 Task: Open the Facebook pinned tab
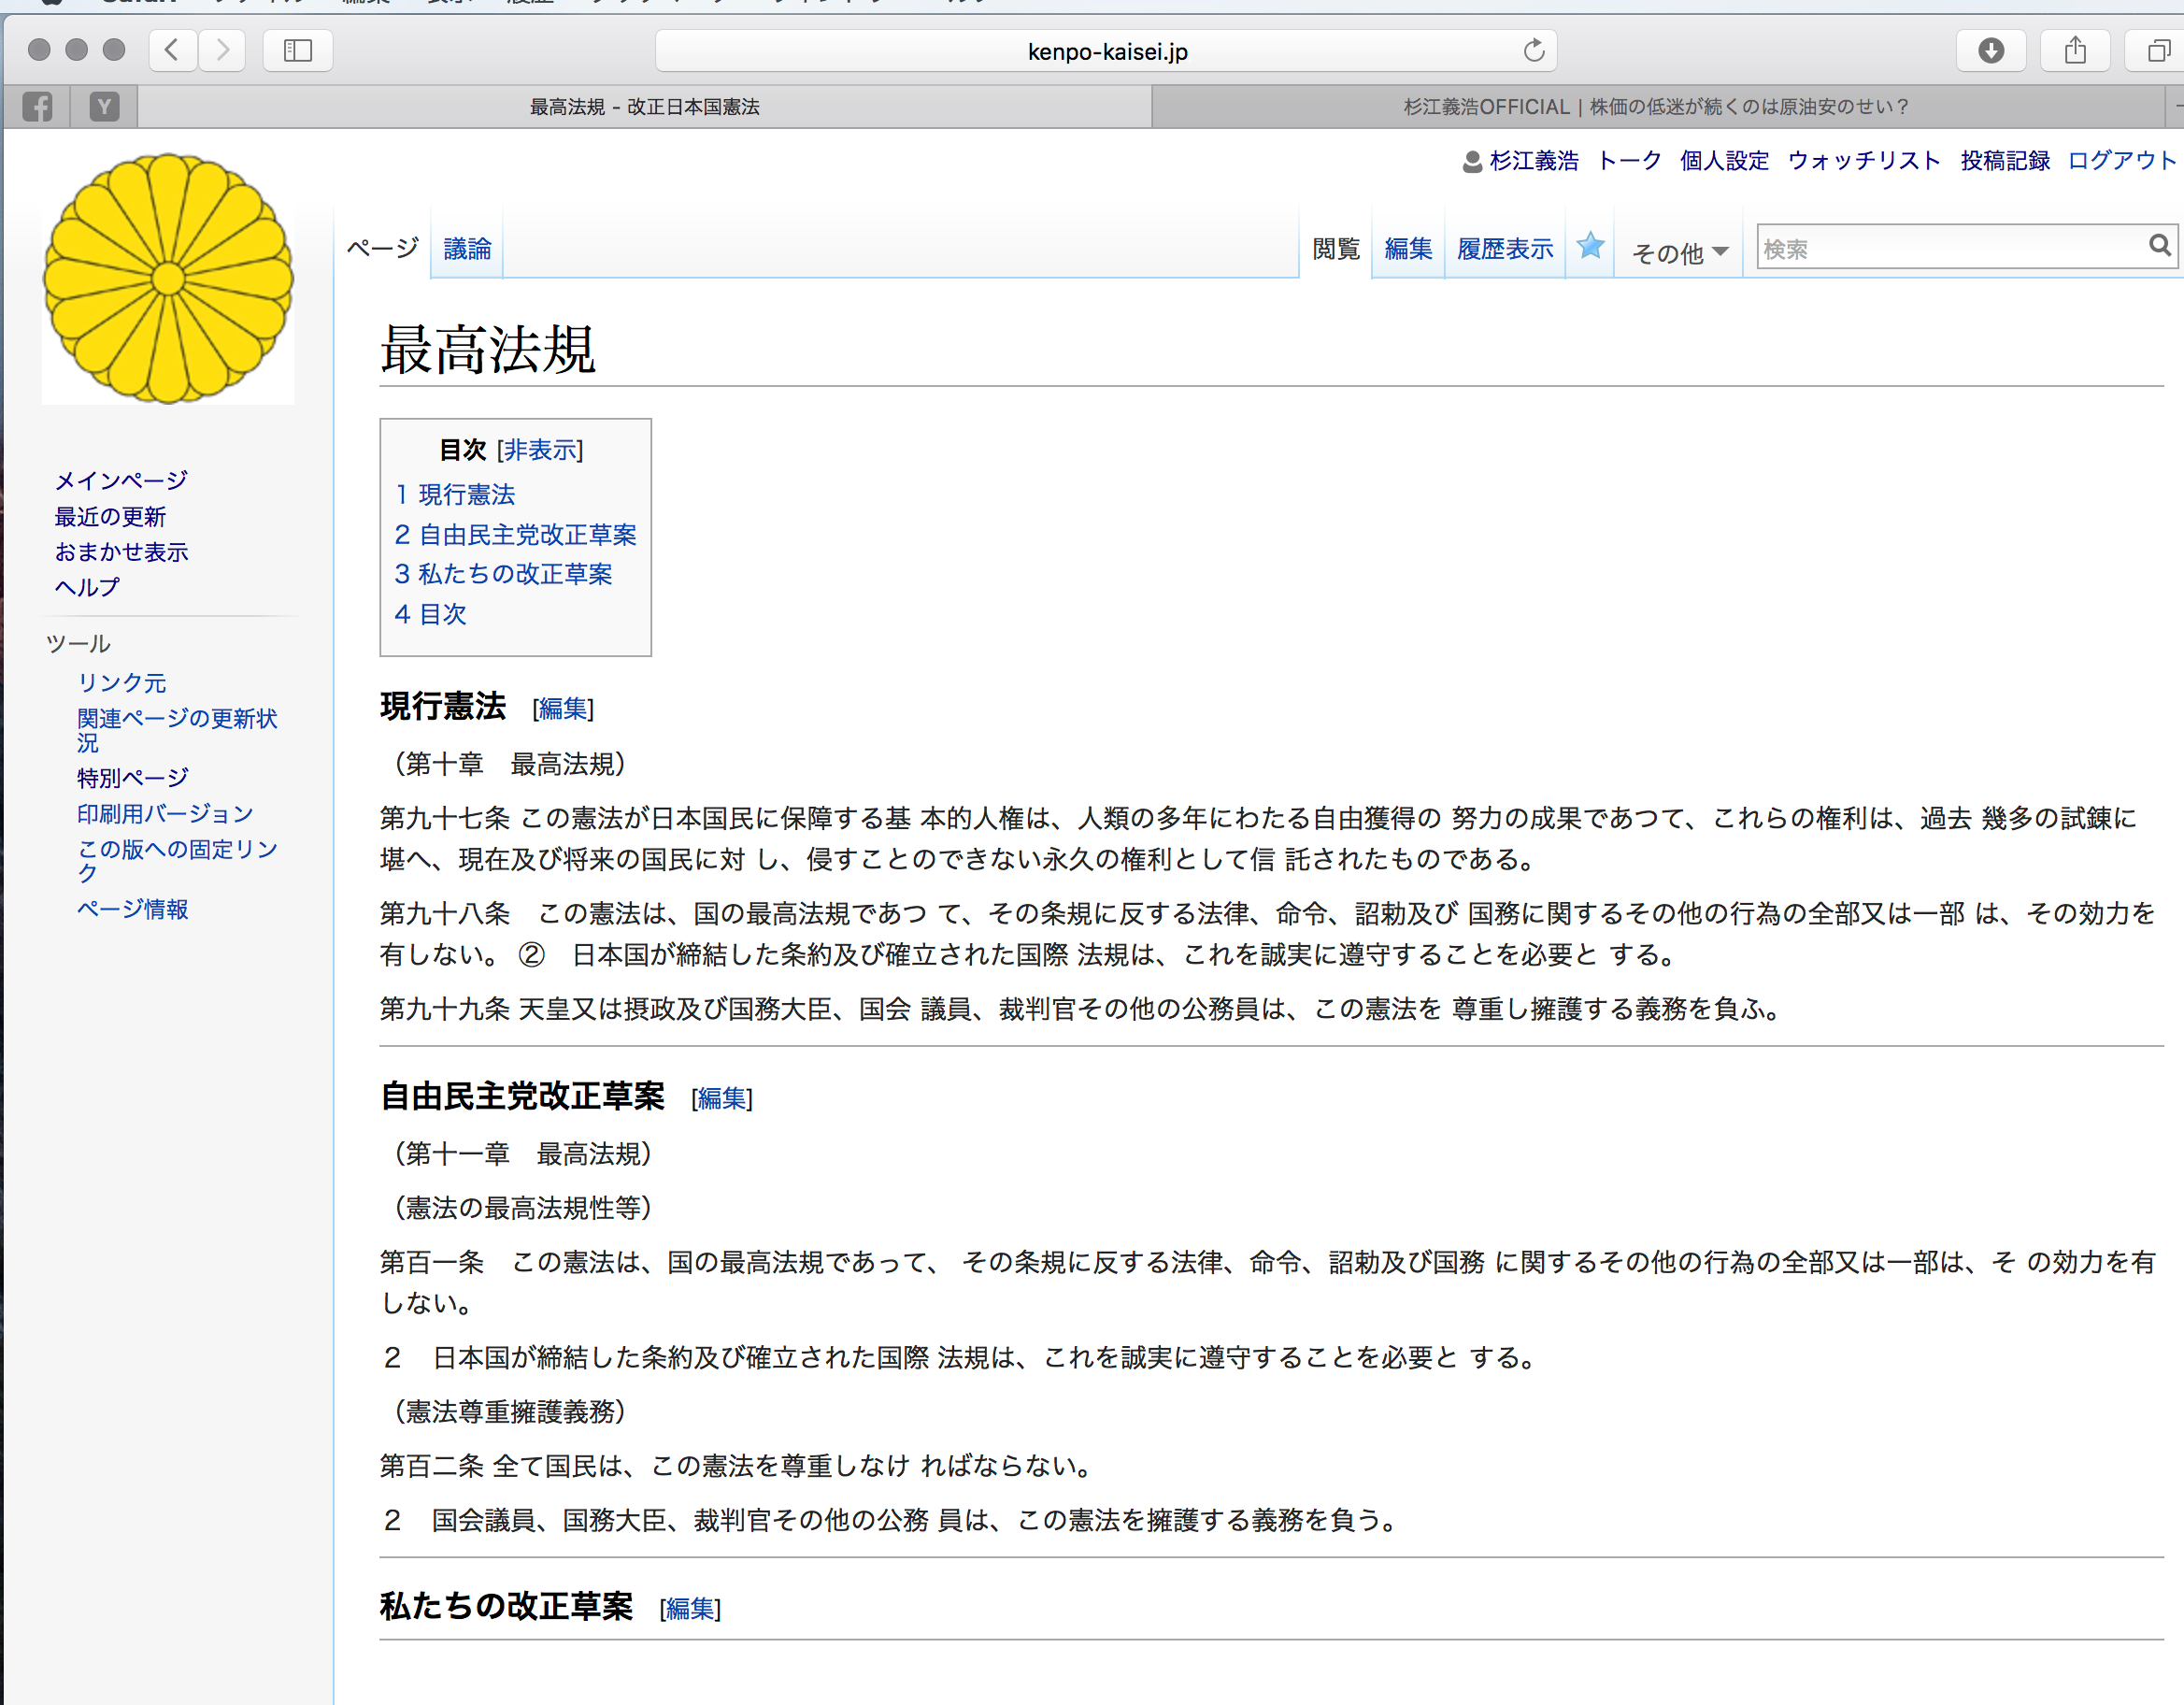(37, 106)
